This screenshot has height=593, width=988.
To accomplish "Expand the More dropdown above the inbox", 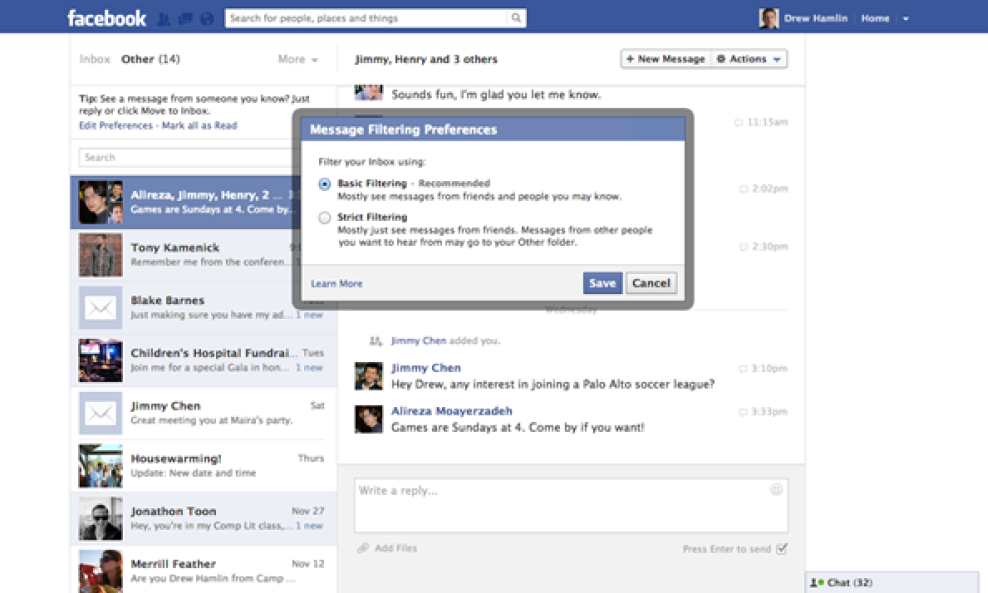I will click(296, 59).
